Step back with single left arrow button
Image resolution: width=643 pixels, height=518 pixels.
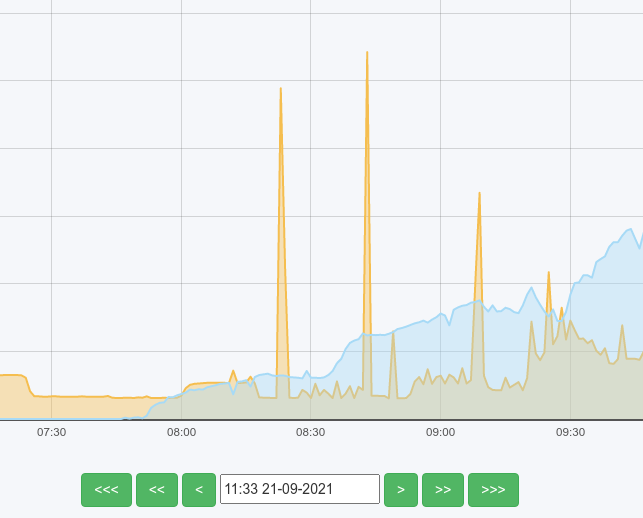[x=199, y=490]
